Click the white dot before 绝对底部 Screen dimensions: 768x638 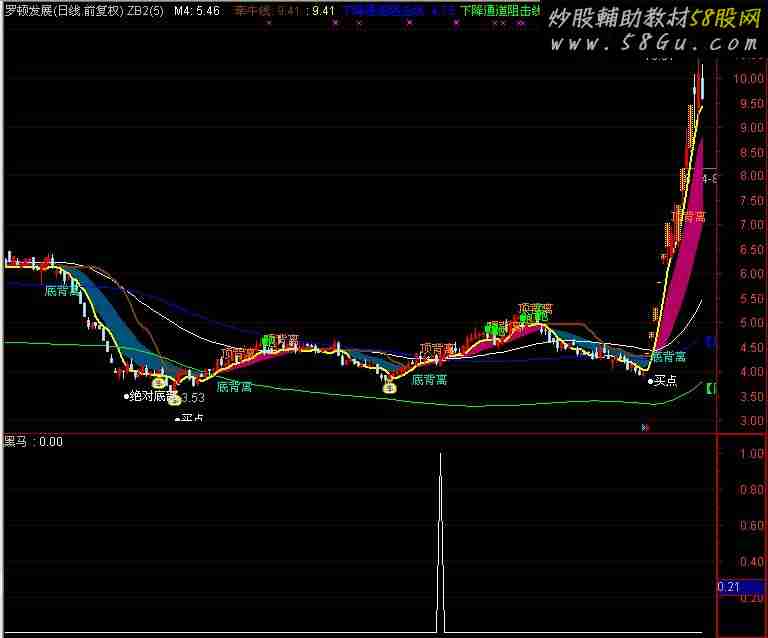coord(126,397)
